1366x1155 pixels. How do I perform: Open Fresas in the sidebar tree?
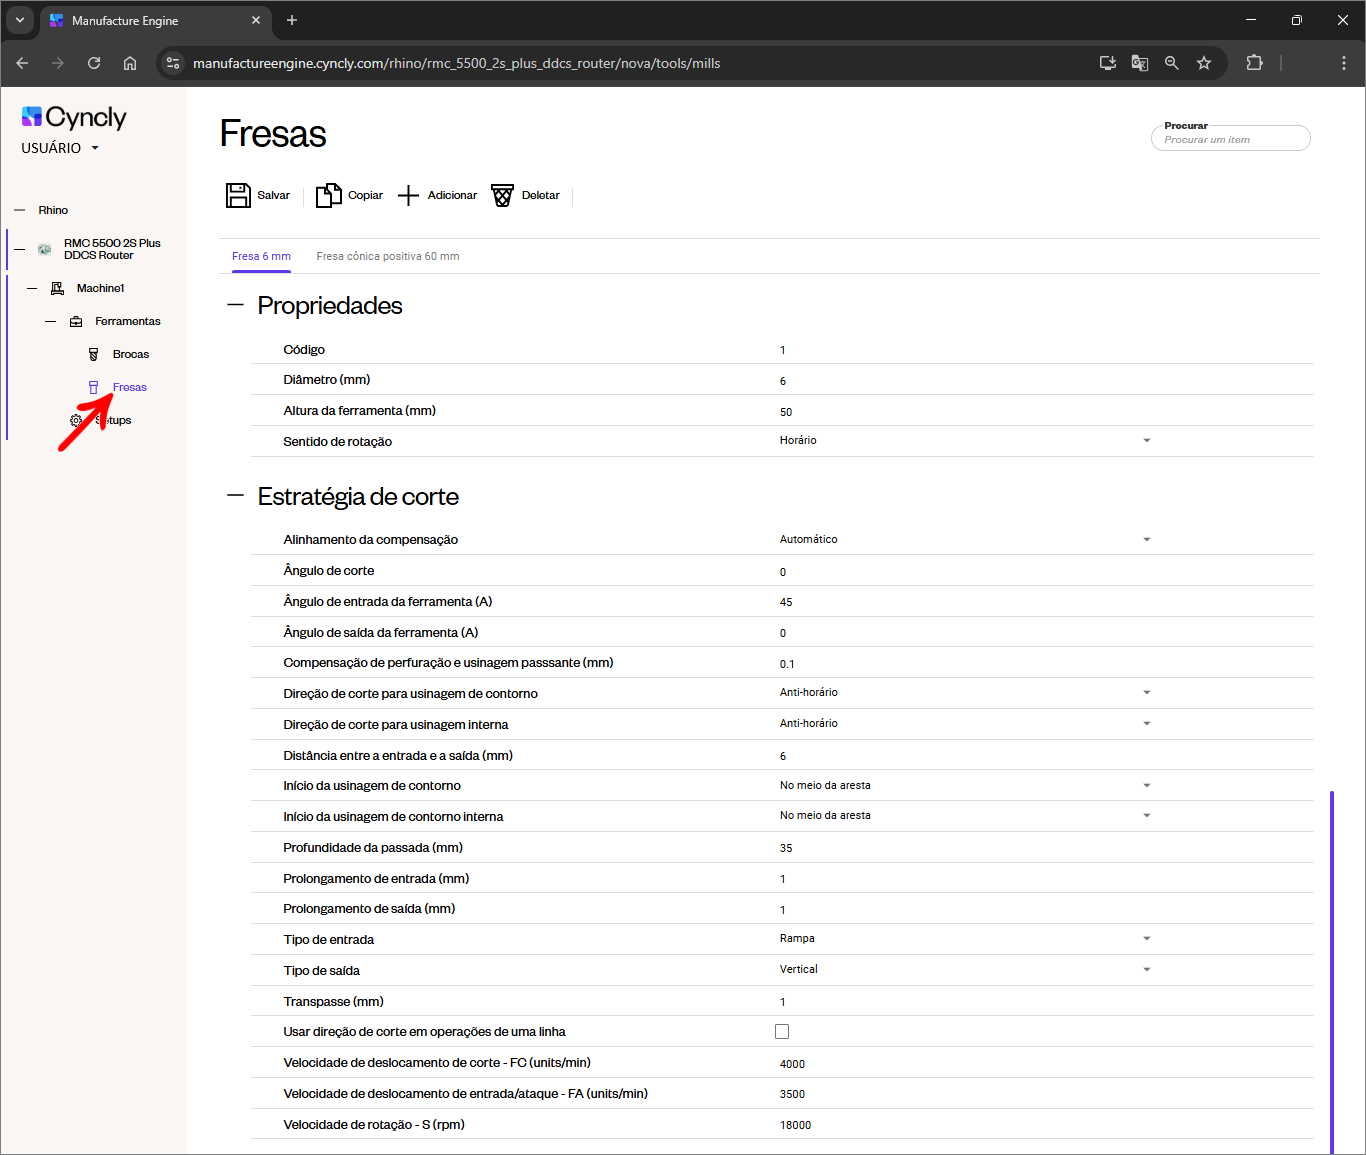pyautogui.click(x=129, y=387)
